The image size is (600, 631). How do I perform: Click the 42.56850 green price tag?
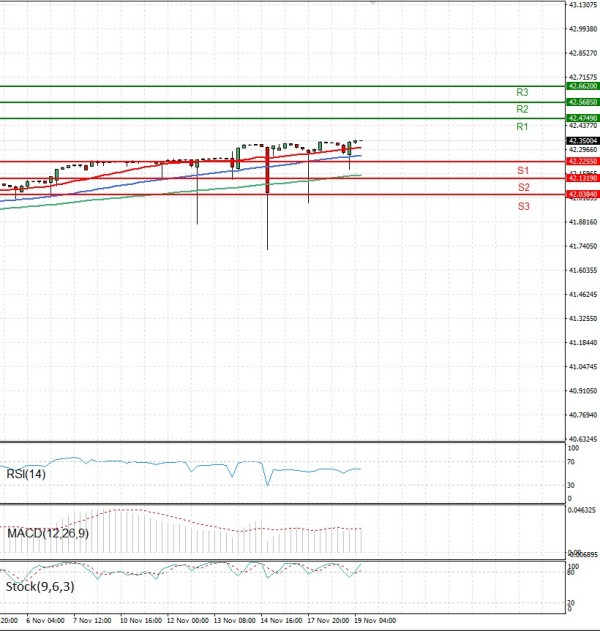pos(582,102)
